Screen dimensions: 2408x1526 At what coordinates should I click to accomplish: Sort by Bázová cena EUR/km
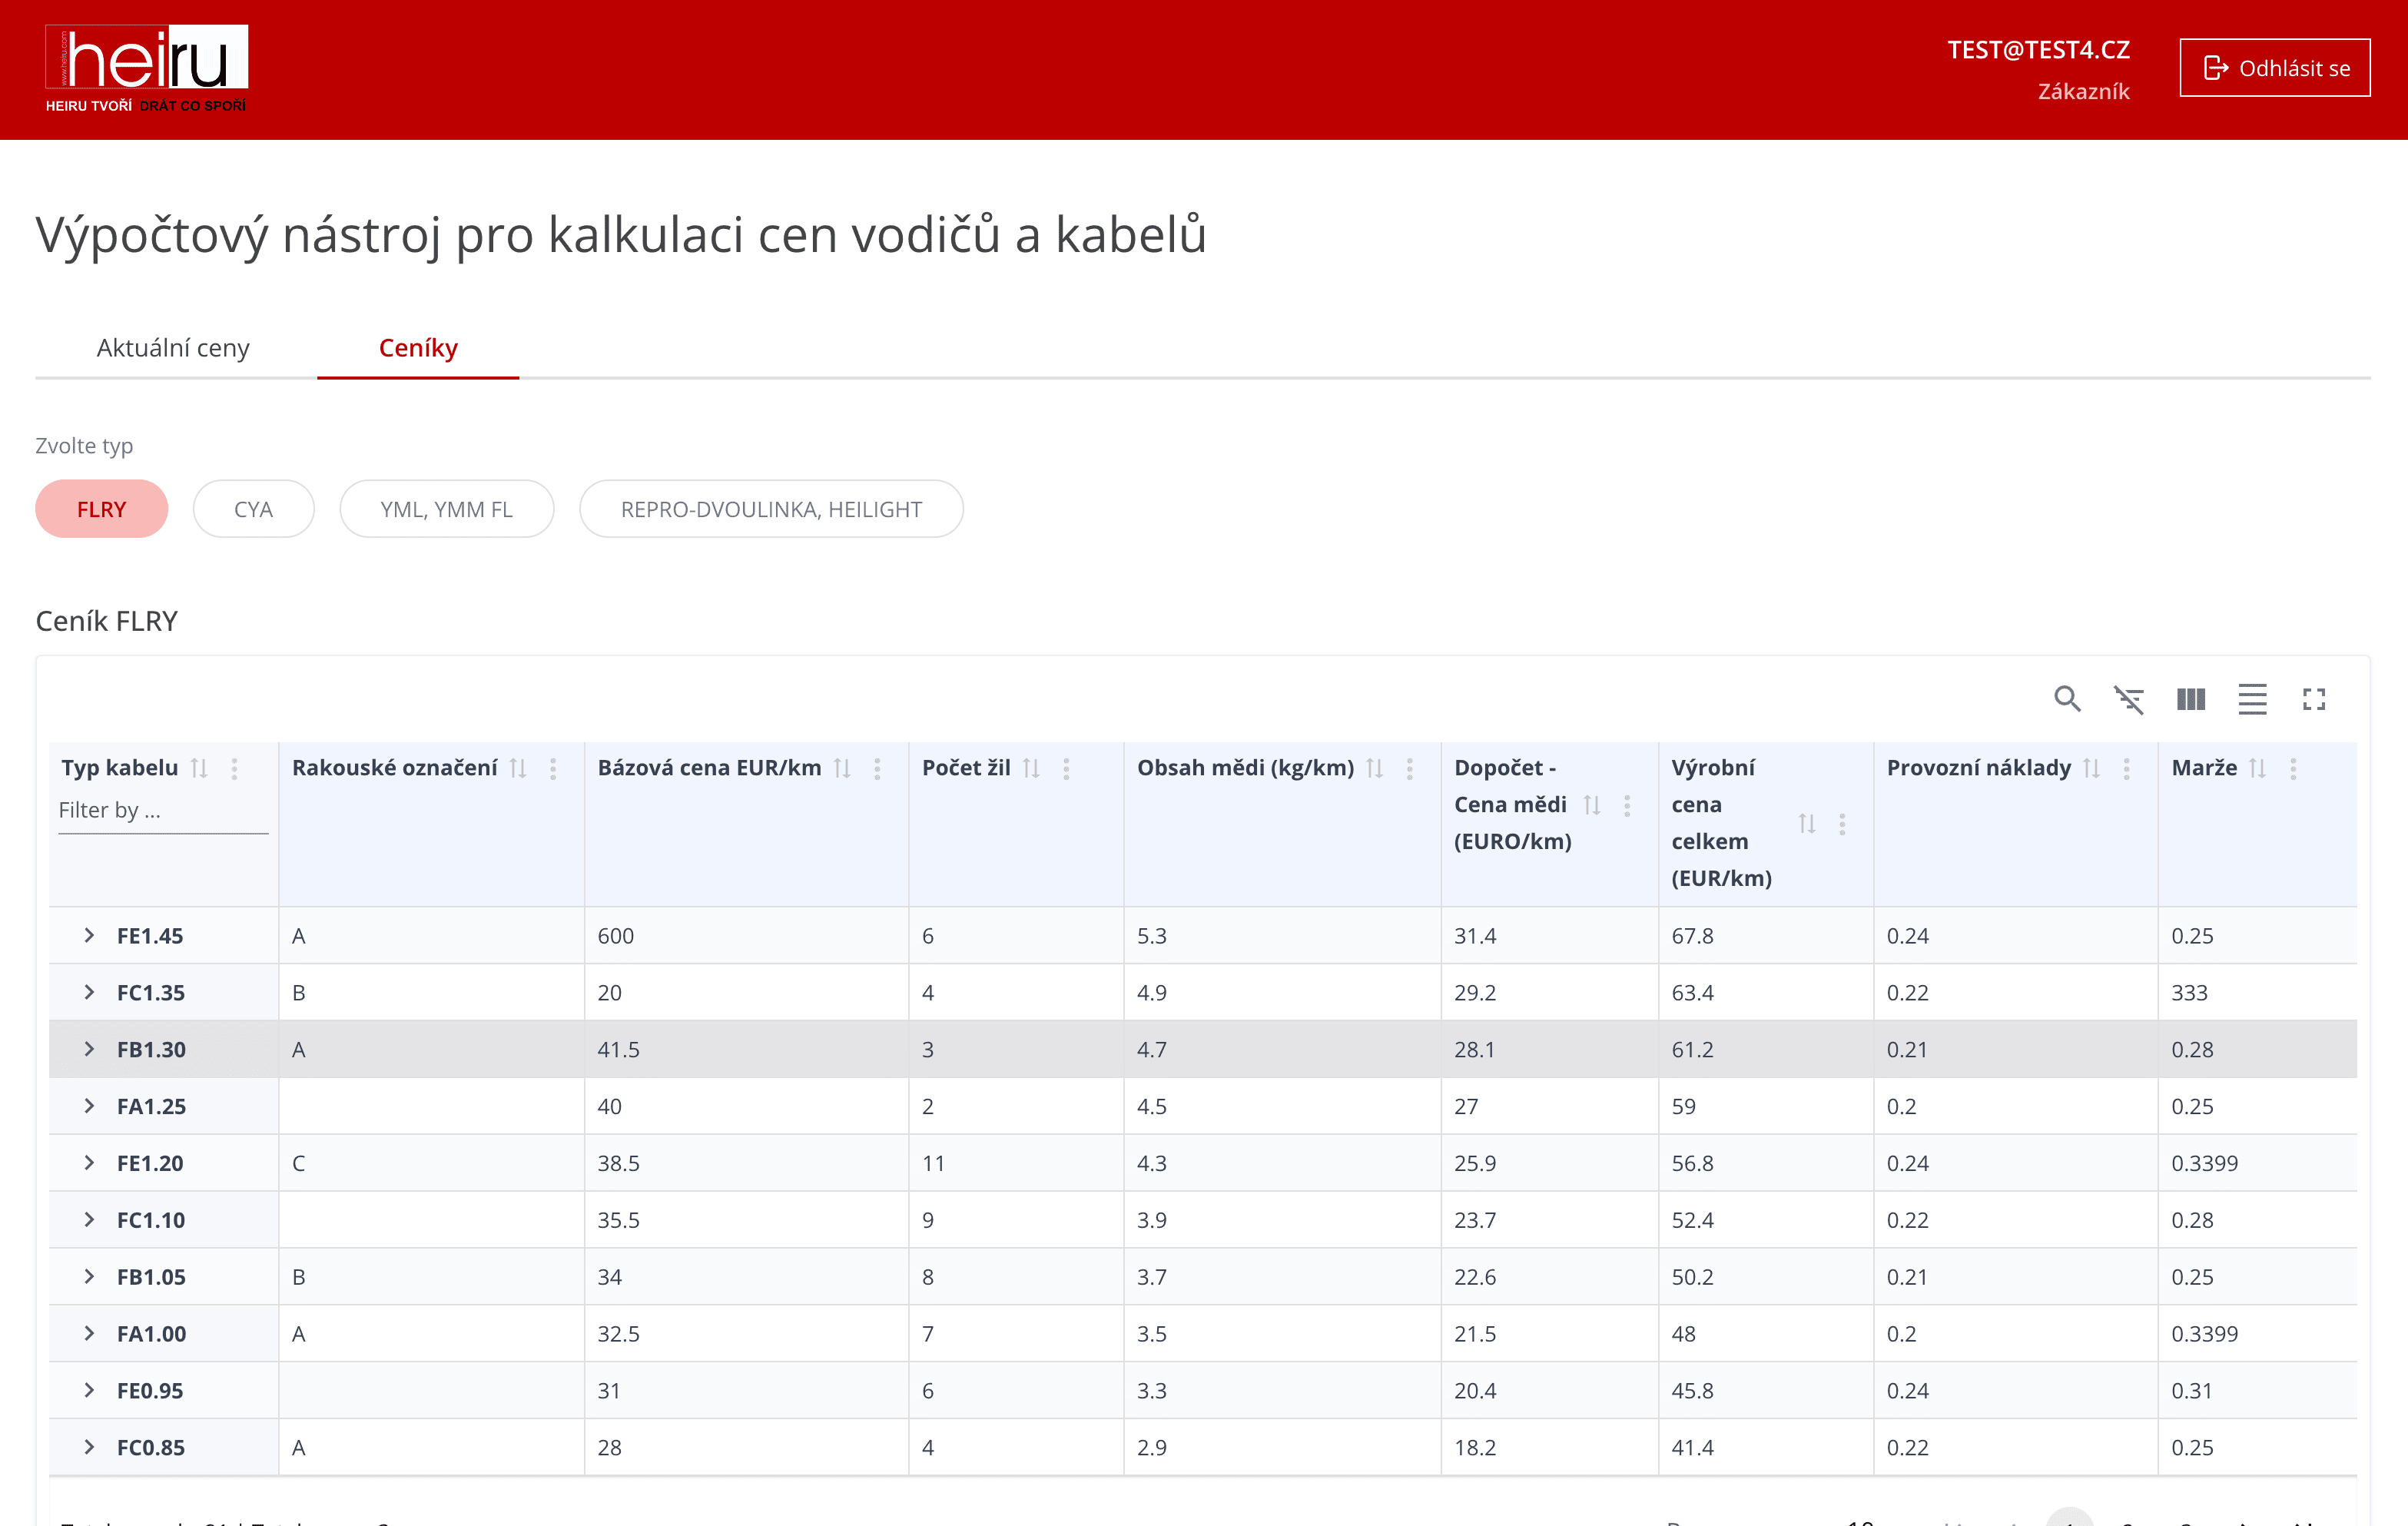click(842, 768)
